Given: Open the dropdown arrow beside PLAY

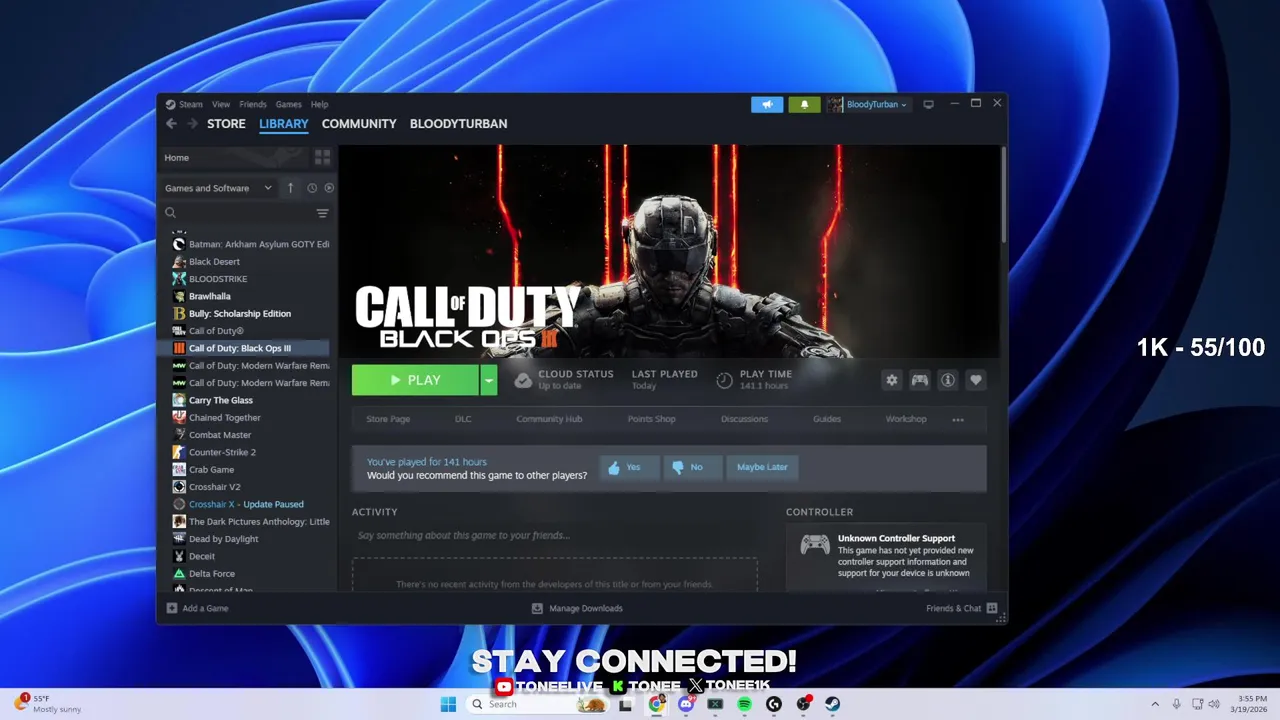Looking at the screenshot, I should (488, 380).
